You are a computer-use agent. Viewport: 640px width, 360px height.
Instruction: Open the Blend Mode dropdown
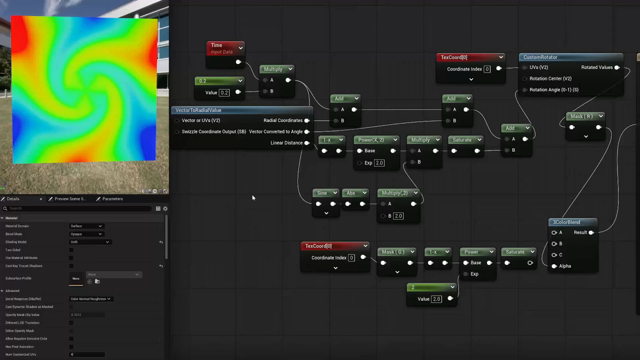coord(86,234)
